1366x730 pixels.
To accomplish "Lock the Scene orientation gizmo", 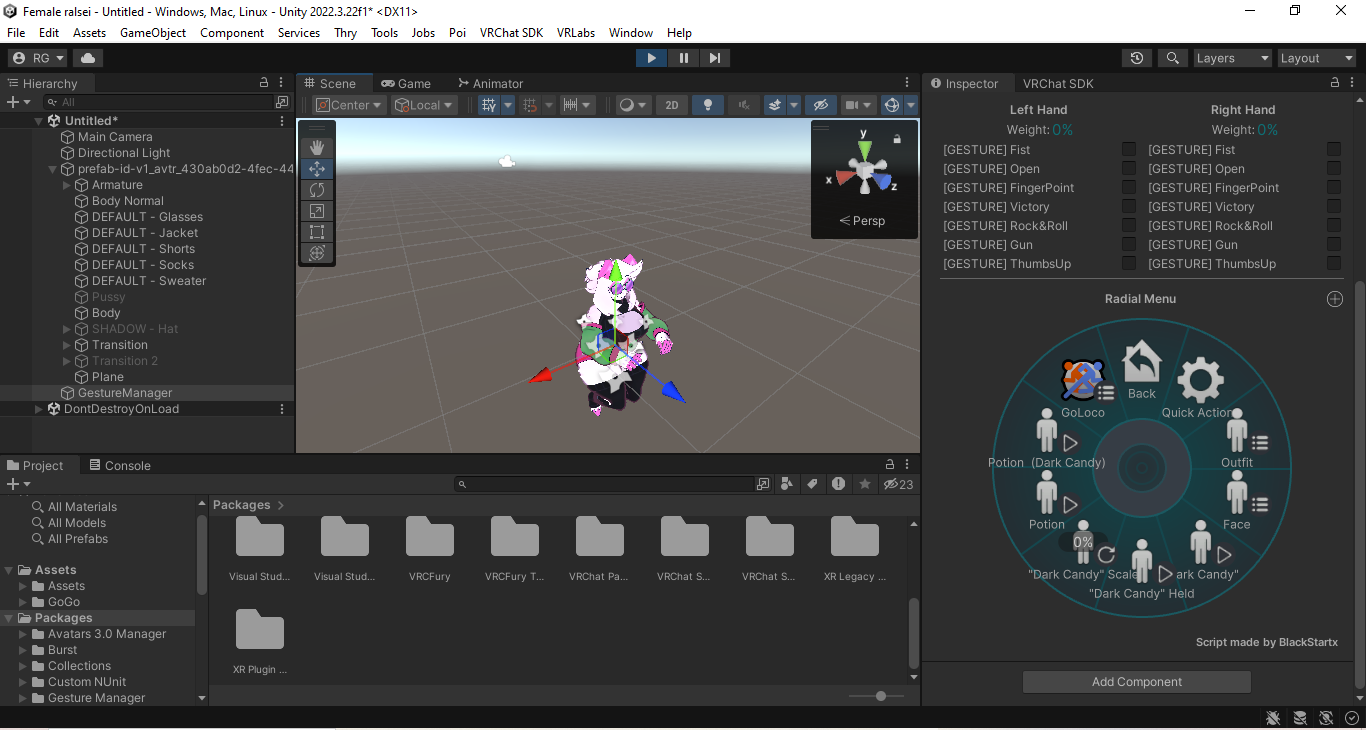I will tap(897, 139).
